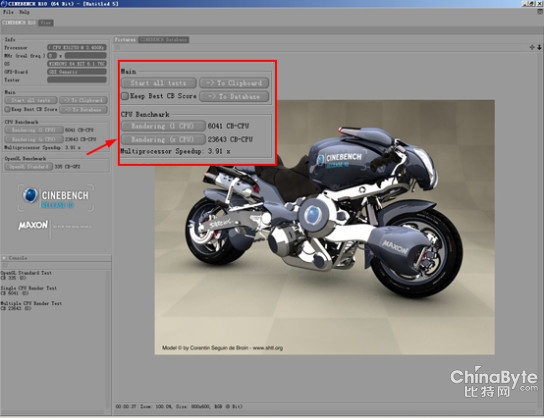
Task: Click the small MHz multiplier field
Action: 52,56
